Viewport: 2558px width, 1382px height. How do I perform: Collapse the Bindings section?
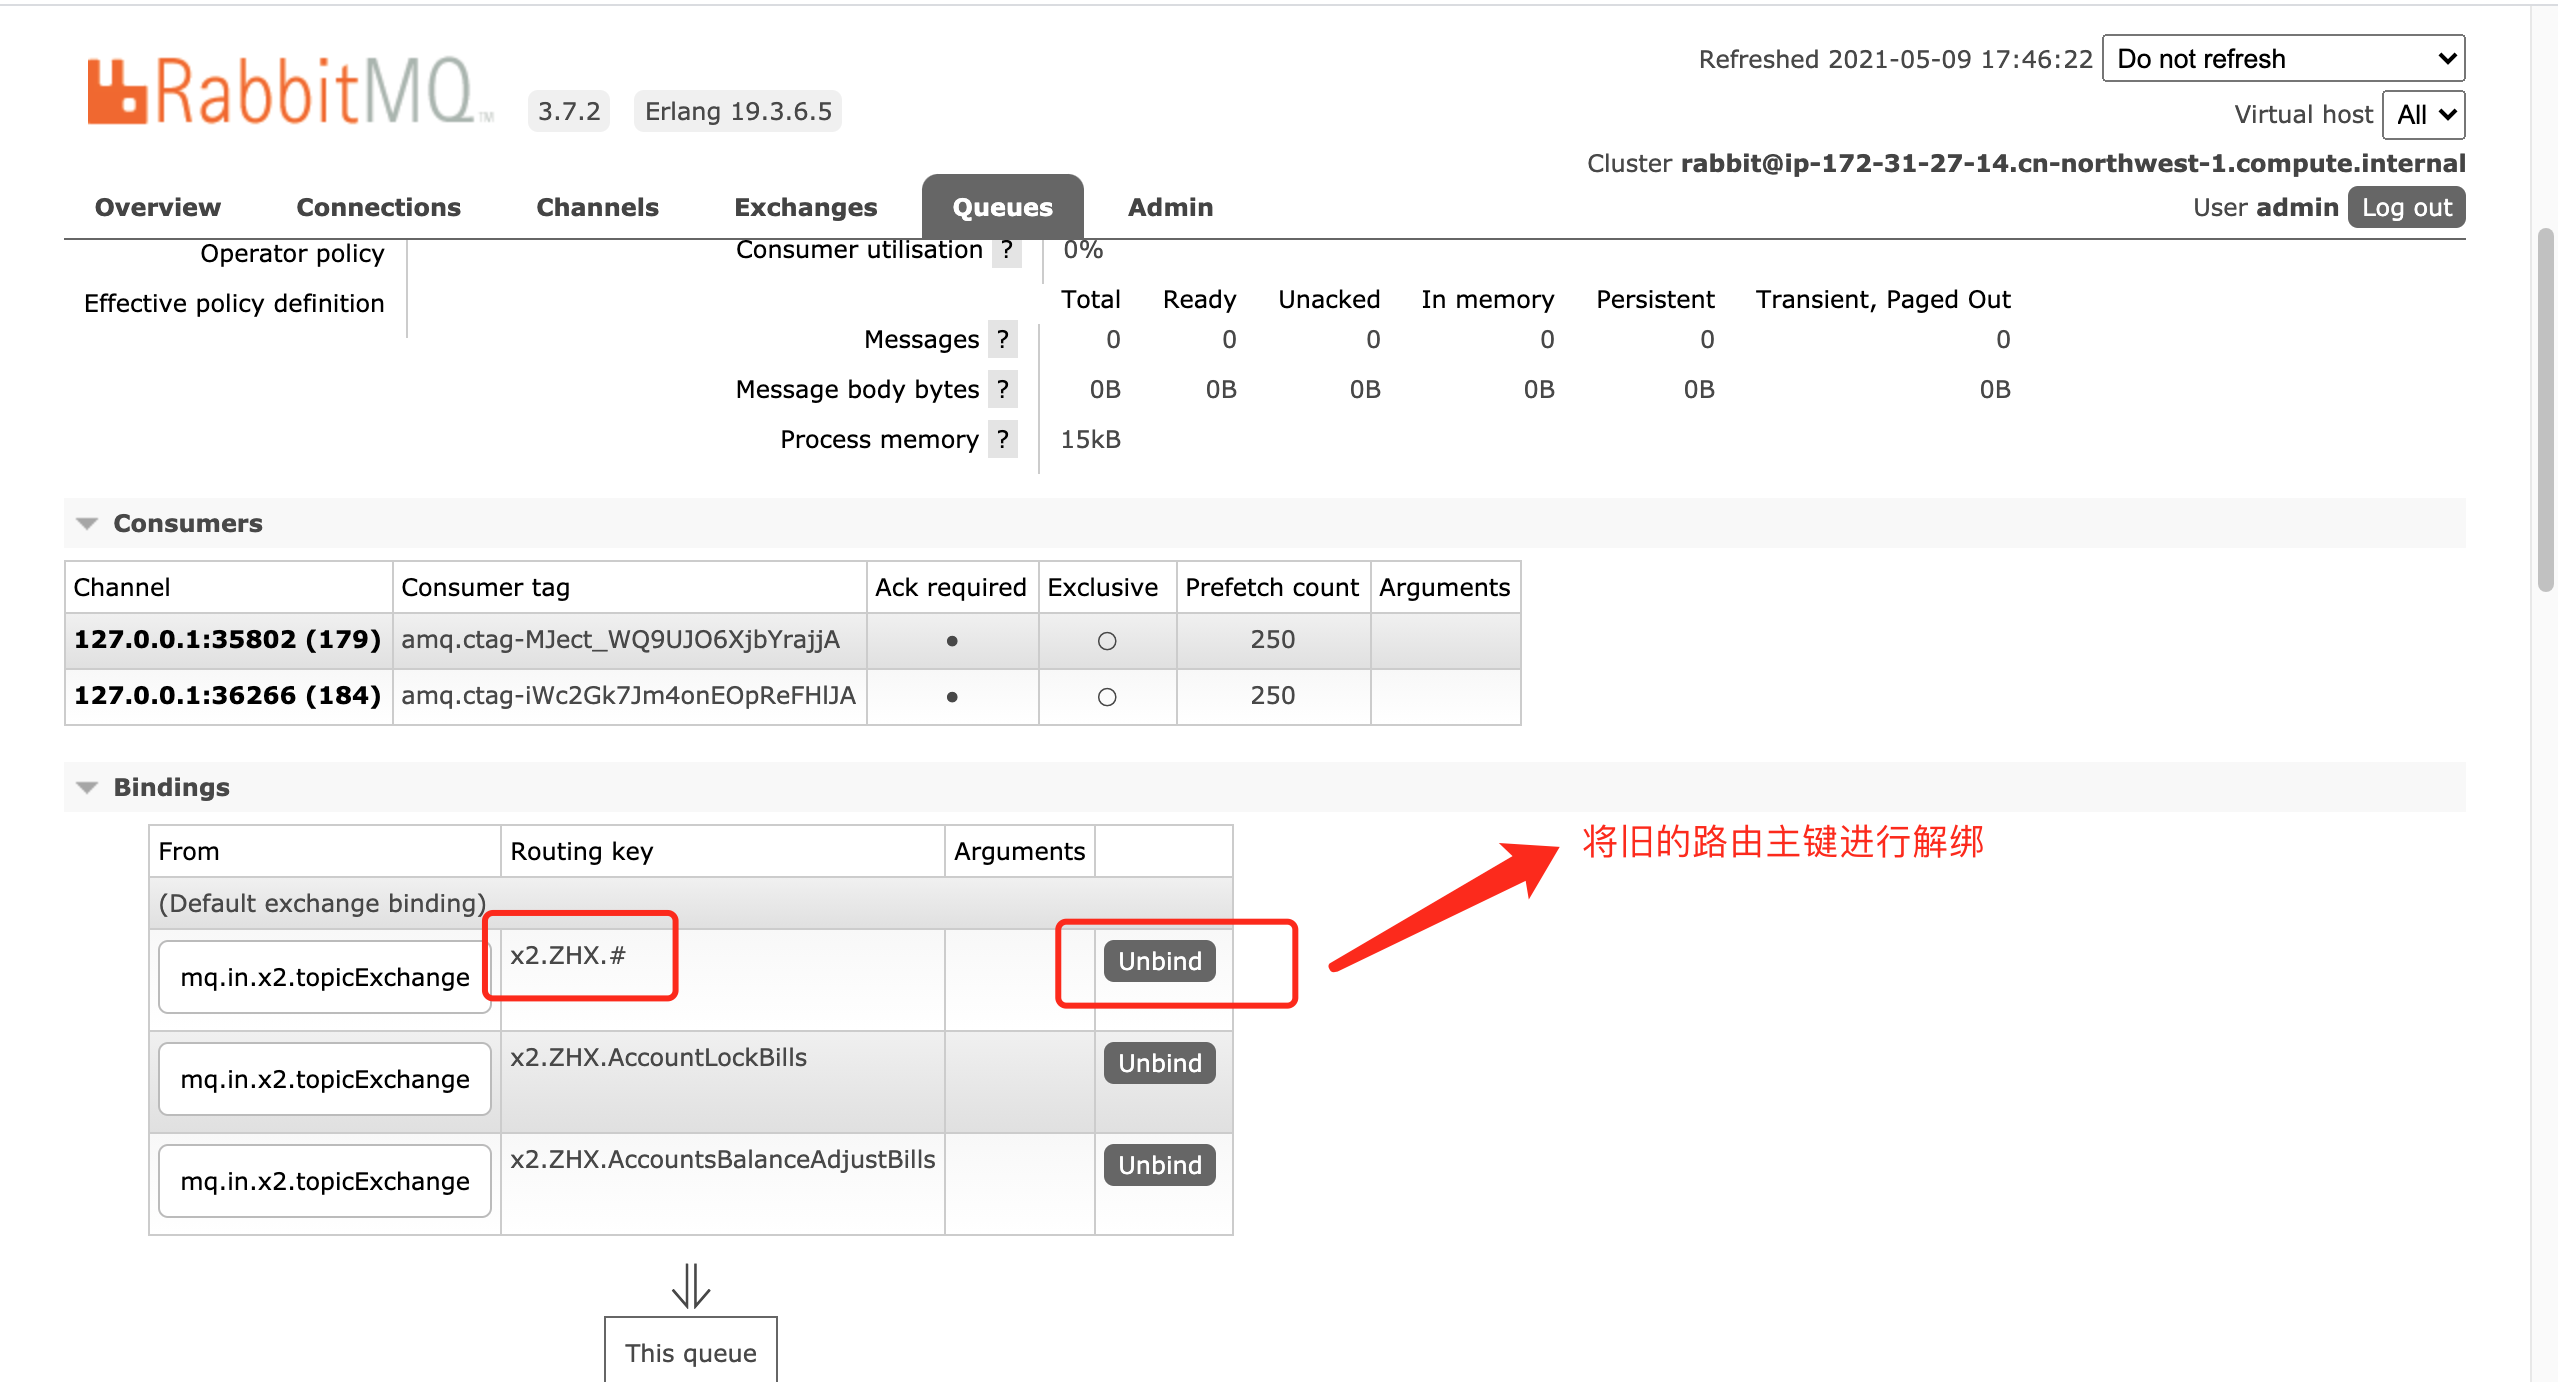(86, 787)
